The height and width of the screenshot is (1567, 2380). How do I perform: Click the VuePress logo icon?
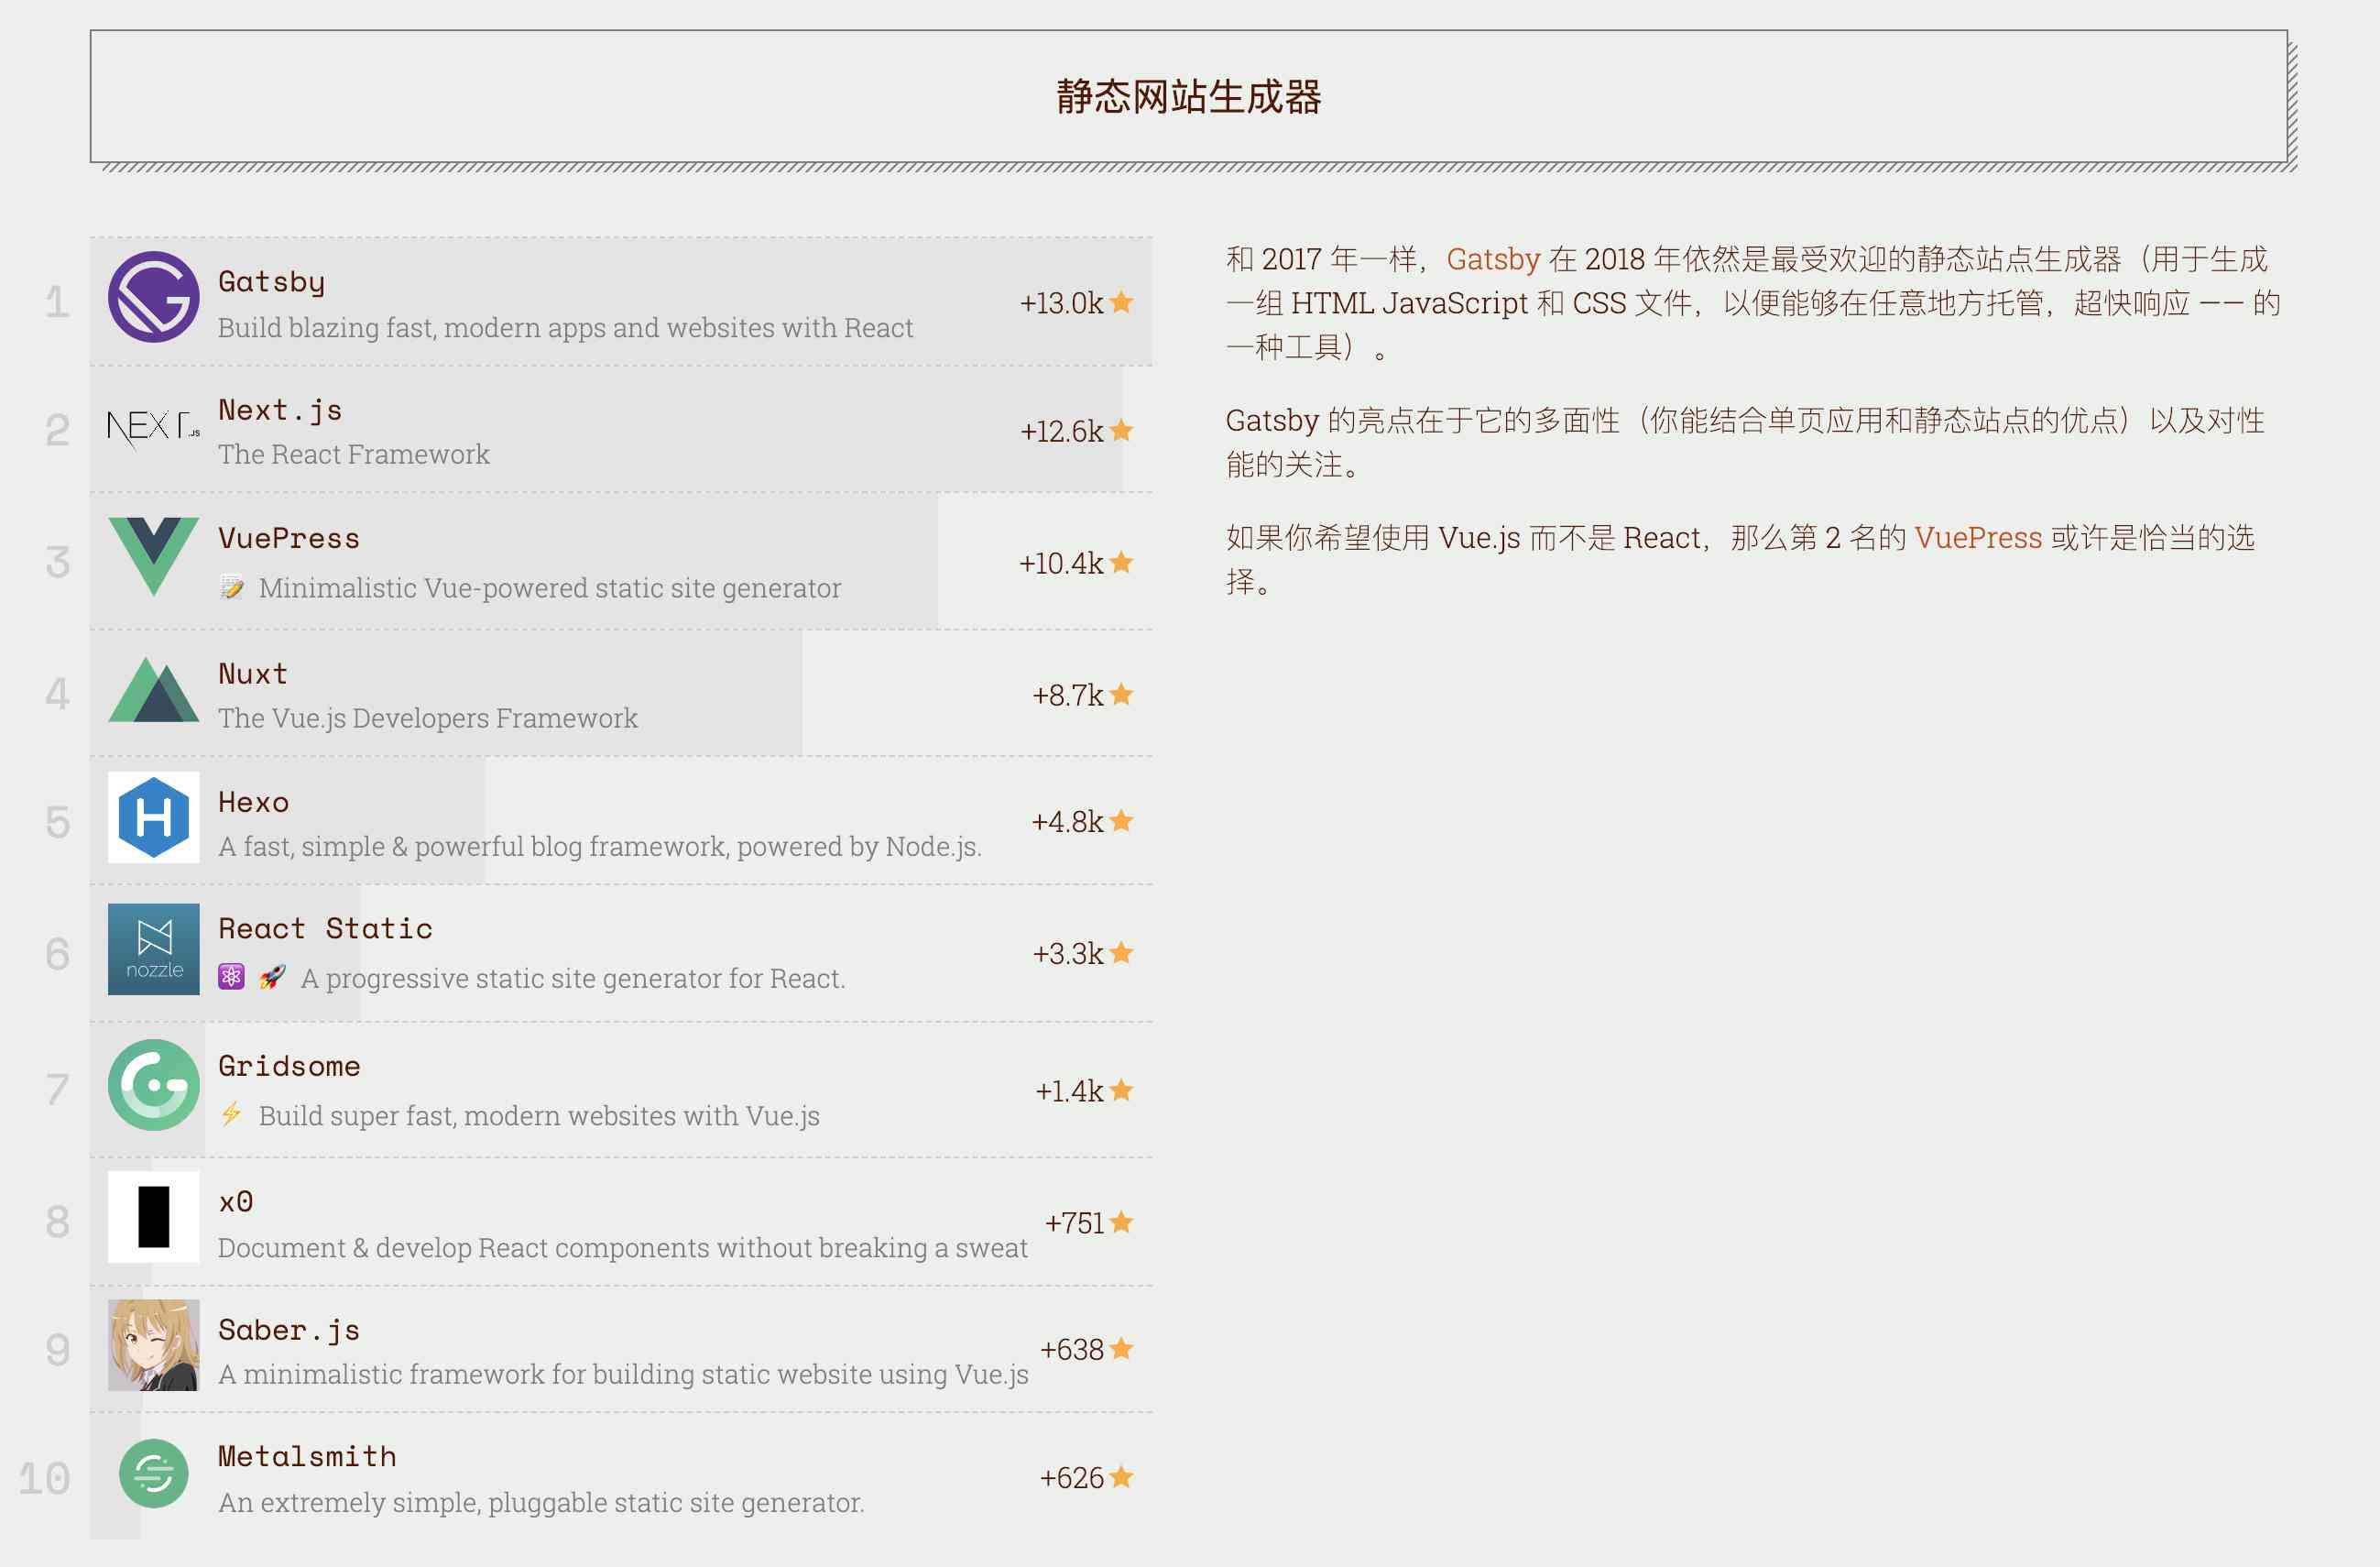click(x=152, y=558)
